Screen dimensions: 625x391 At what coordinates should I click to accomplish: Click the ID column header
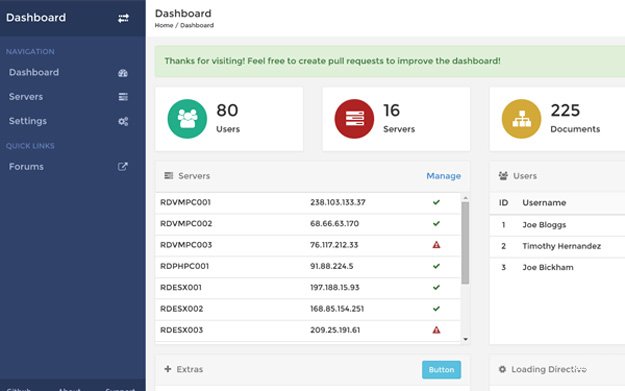(x=503, y=202)
